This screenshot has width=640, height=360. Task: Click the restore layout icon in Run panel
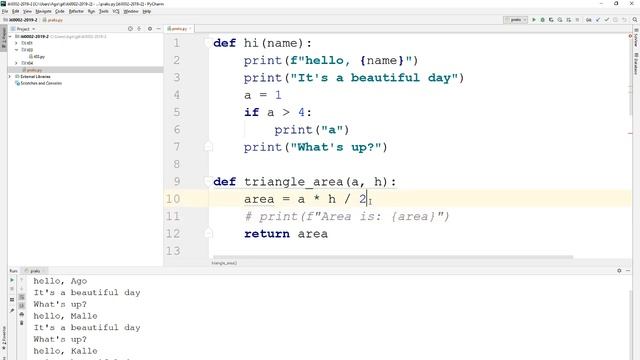pos(12,300)
